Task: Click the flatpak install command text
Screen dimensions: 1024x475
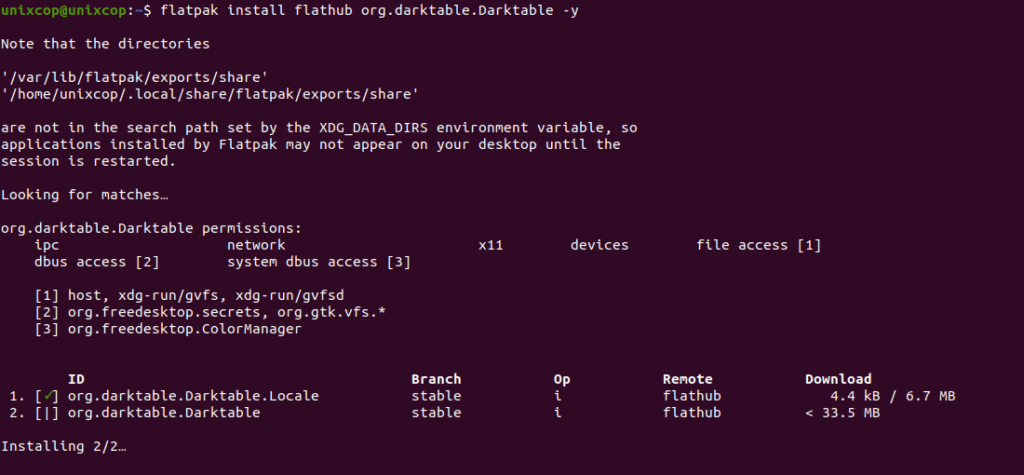Action: point(370,10)
